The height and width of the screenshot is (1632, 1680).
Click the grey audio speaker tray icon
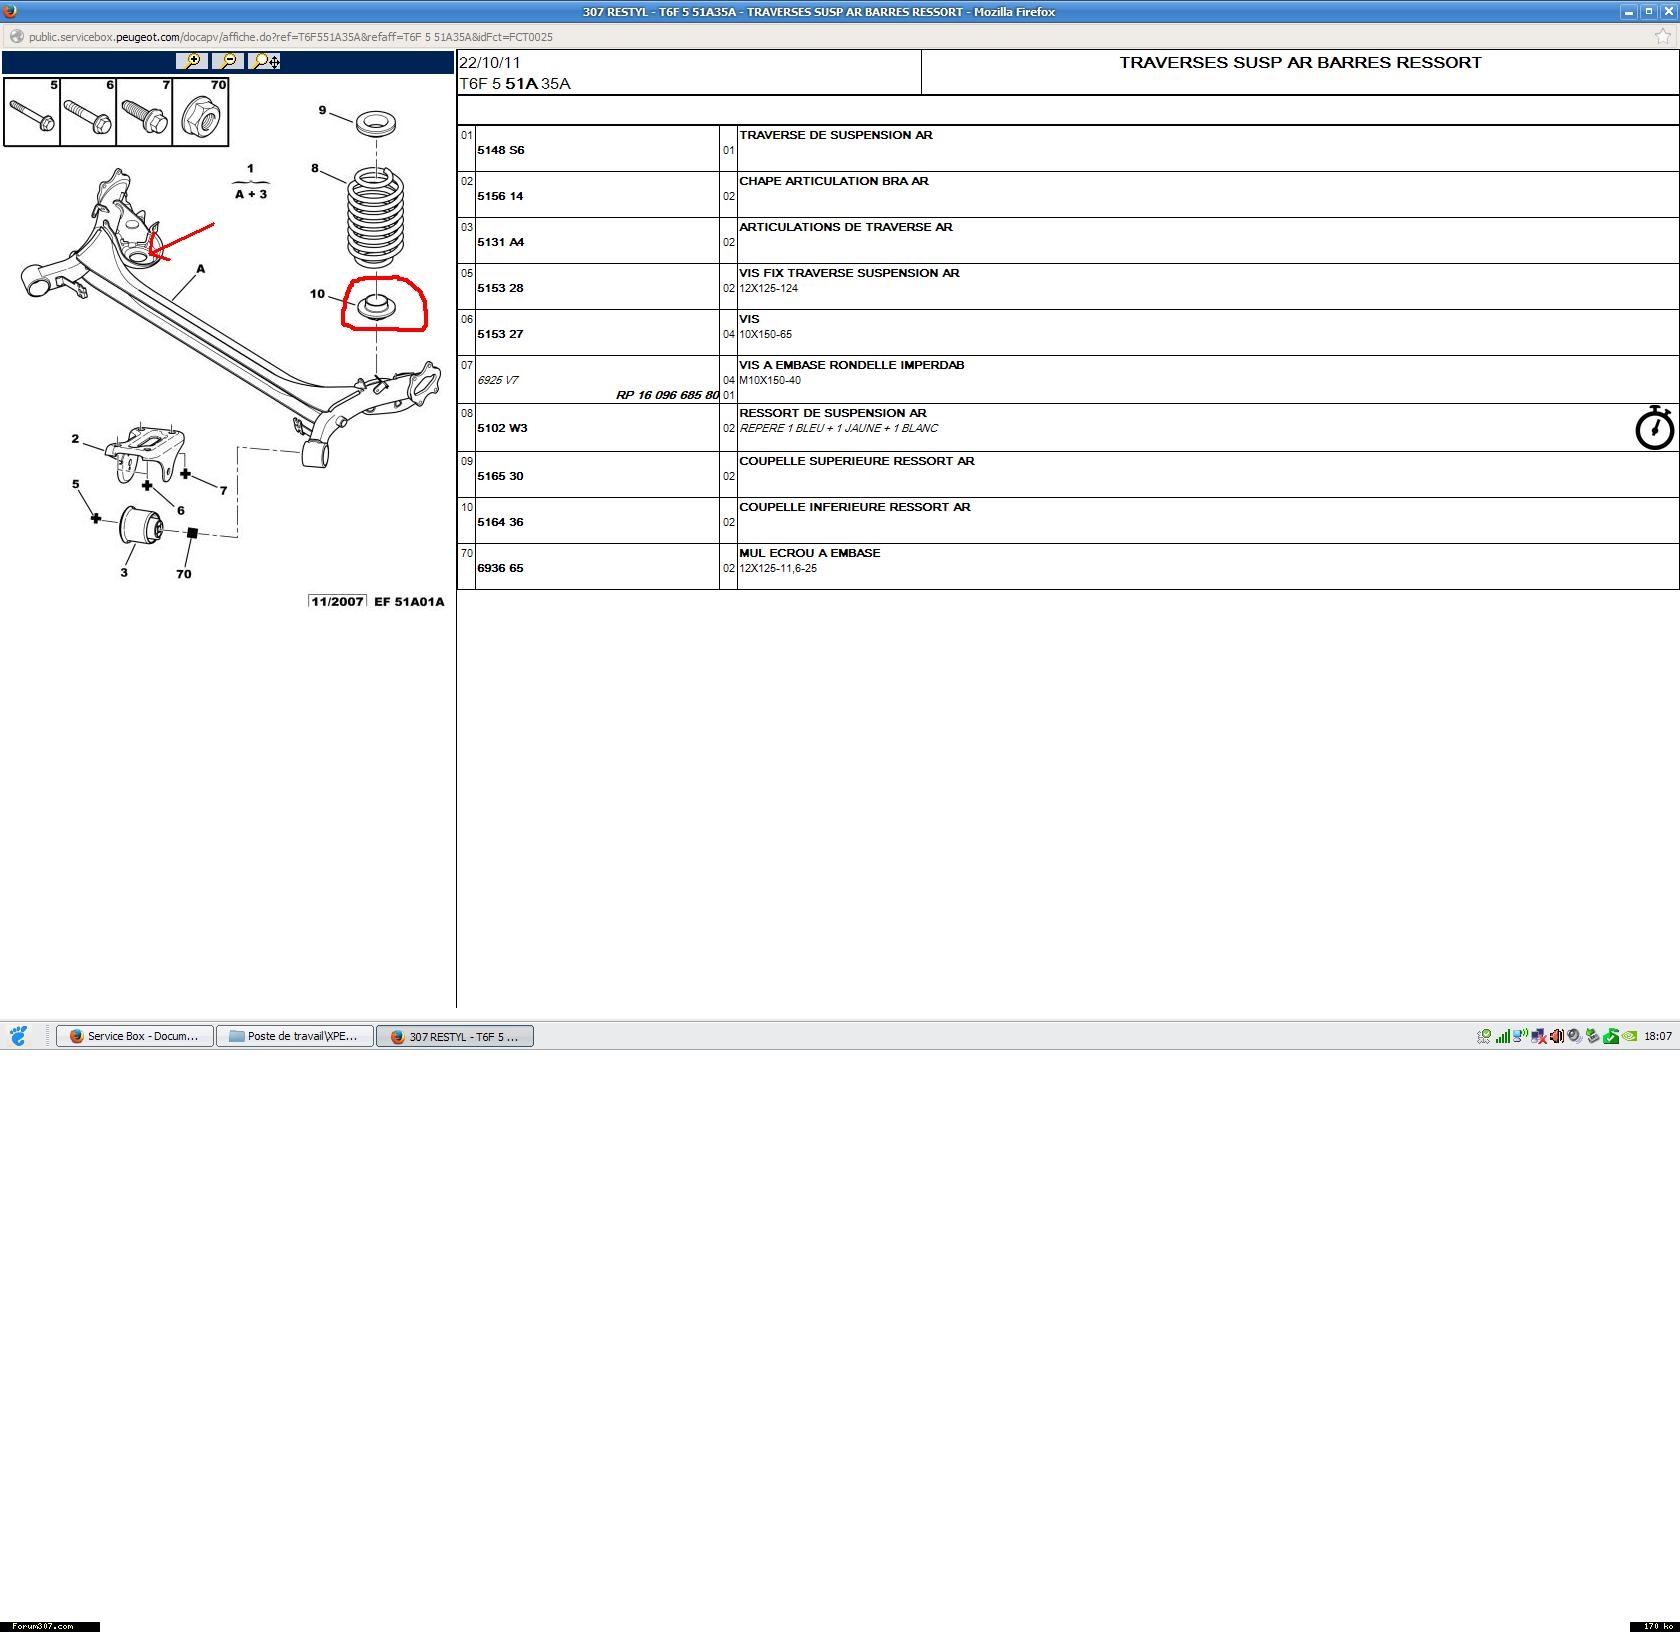click(1574, 1036)
